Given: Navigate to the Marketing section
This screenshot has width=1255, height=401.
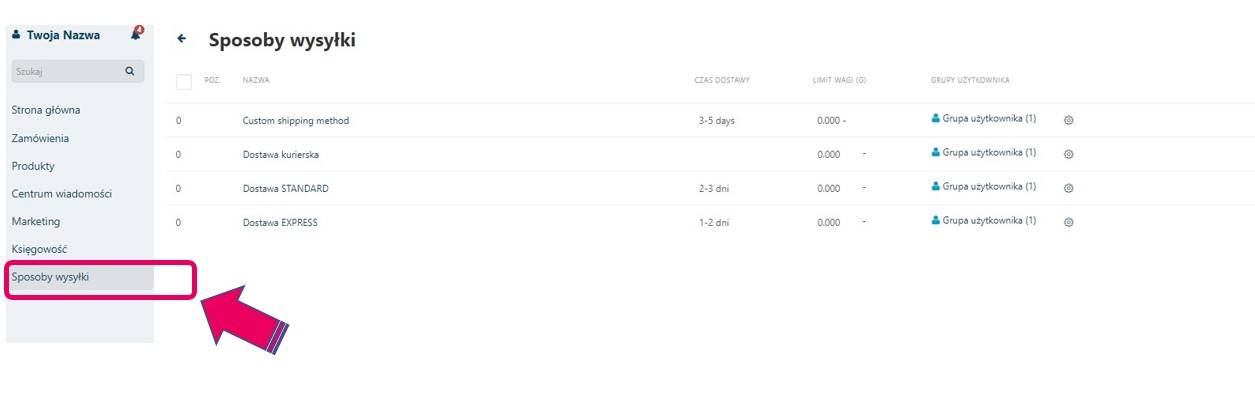Looking at the screenshot, I should pyautogui.click(x=36, y=221).
